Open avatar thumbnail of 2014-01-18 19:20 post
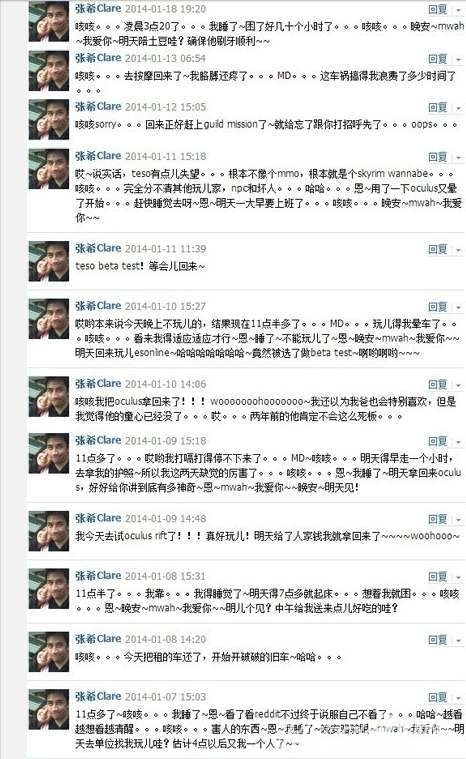 pos(49,22)
